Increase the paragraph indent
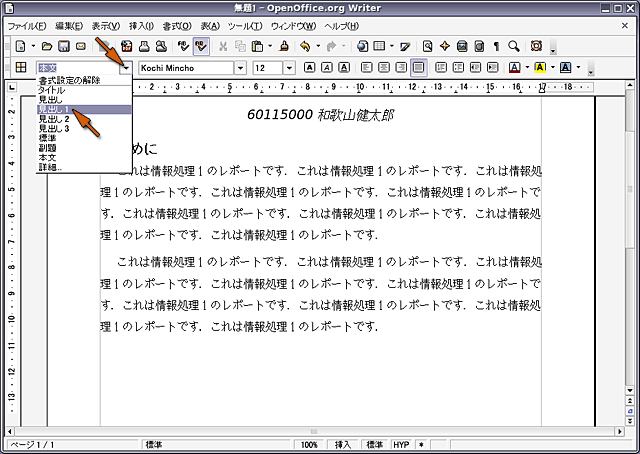Viewport: 640px width, 454px height. coord(493,67)
